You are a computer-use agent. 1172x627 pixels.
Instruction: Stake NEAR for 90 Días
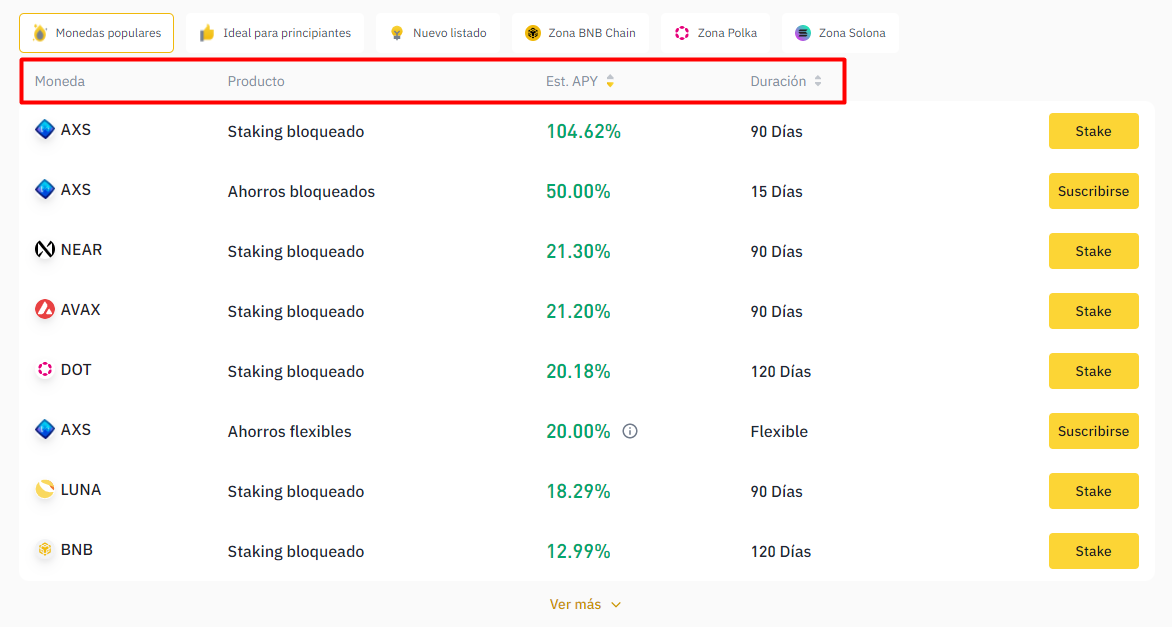pyautogui.click(x=1094, y=251)
